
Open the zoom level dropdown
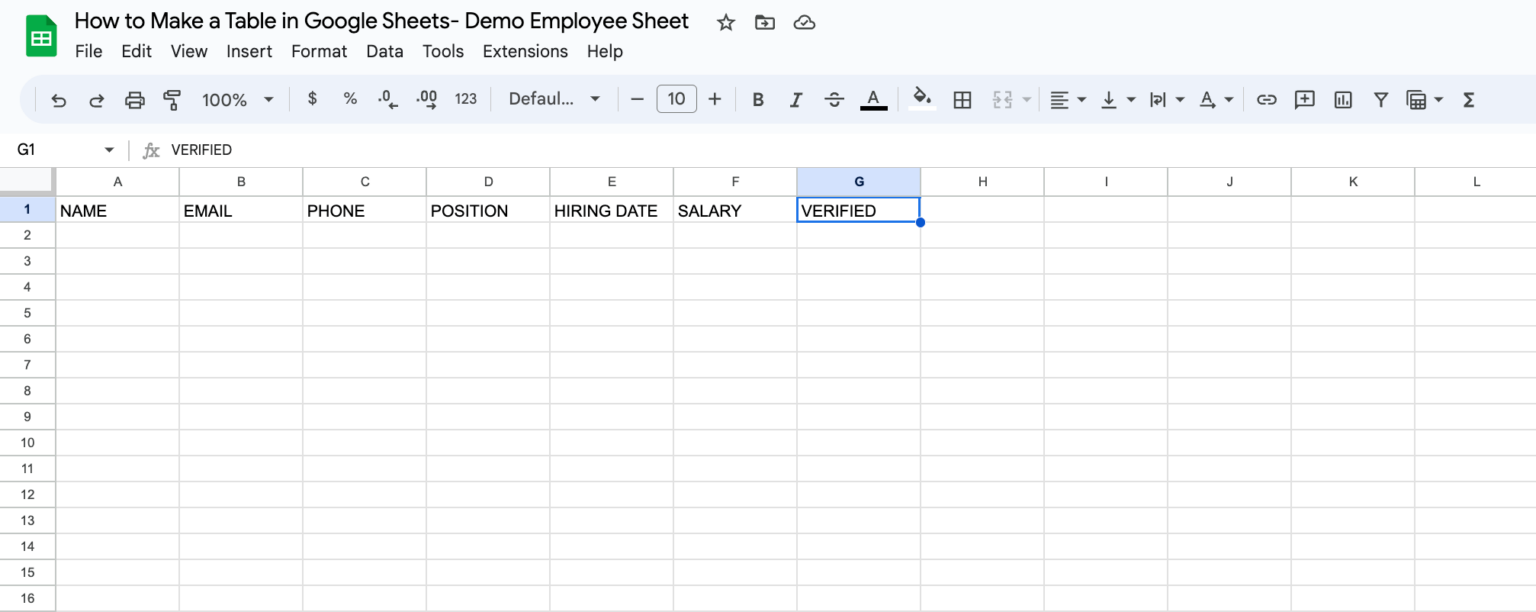tap(236, 99)
